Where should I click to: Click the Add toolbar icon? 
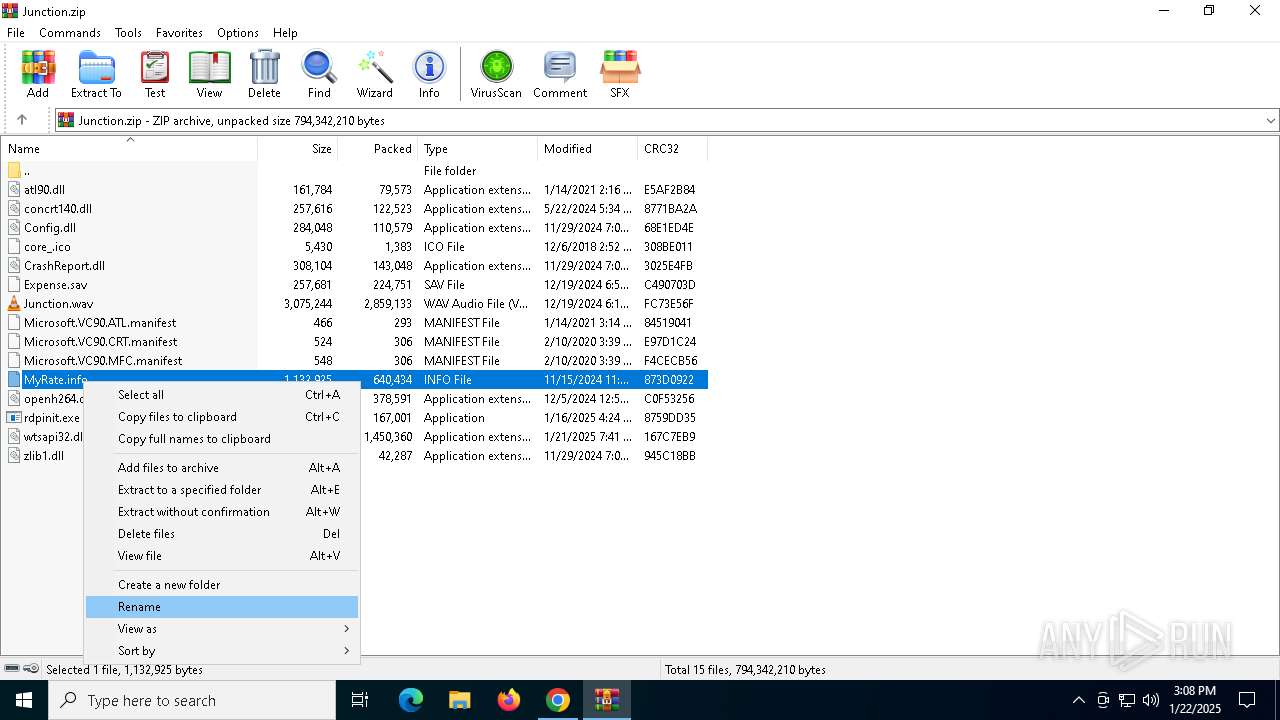click(x=38, y=75)
